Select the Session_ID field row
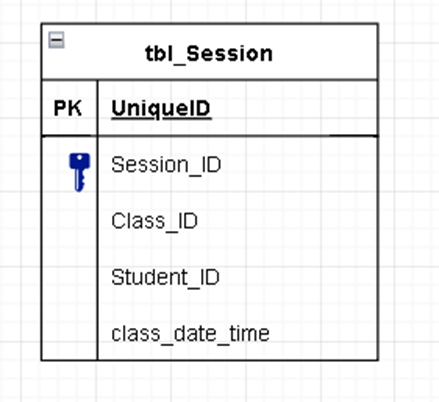Screen dimensions: 439x402 (x=238, y=165)
